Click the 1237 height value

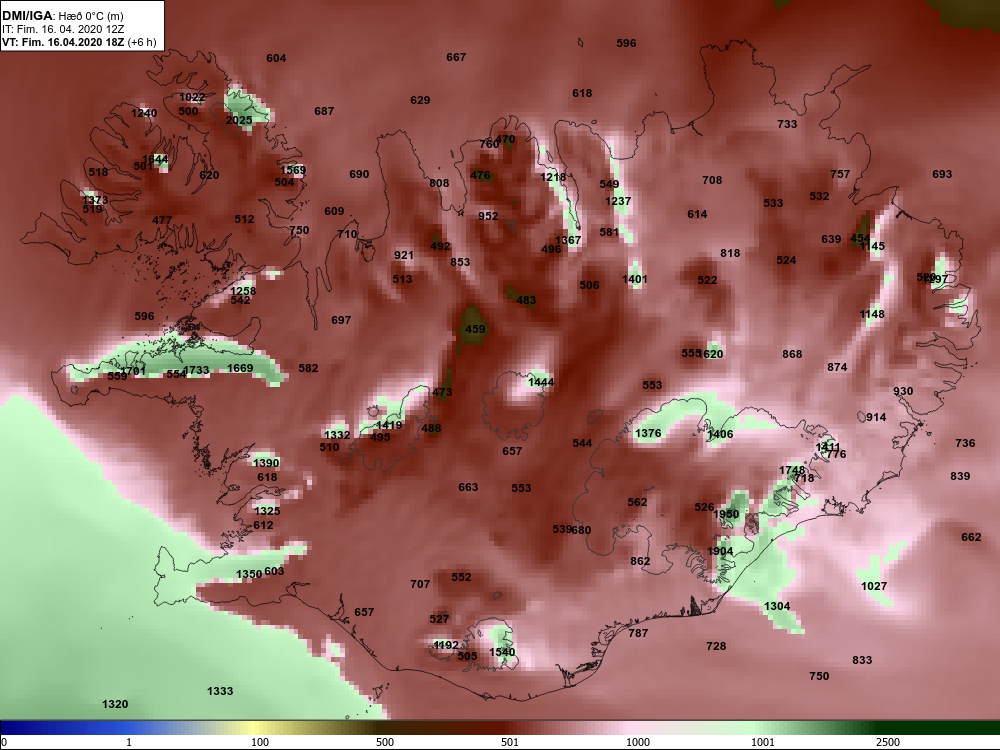click(x=618, y=201)
